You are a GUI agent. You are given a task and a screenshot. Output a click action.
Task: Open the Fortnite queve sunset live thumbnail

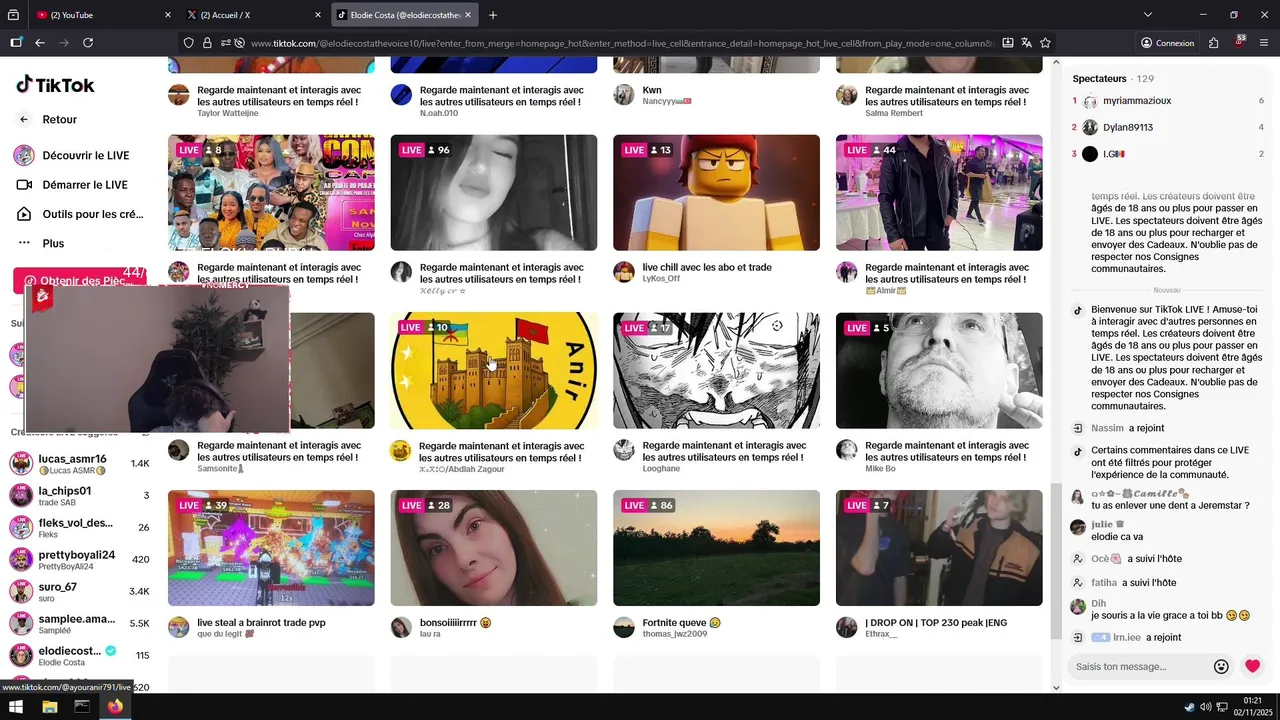(716, 548)
